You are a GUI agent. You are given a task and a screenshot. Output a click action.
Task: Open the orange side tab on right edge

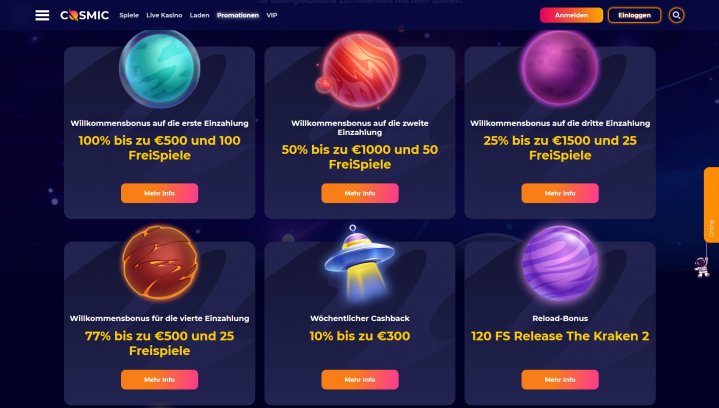tap(711, 205)
